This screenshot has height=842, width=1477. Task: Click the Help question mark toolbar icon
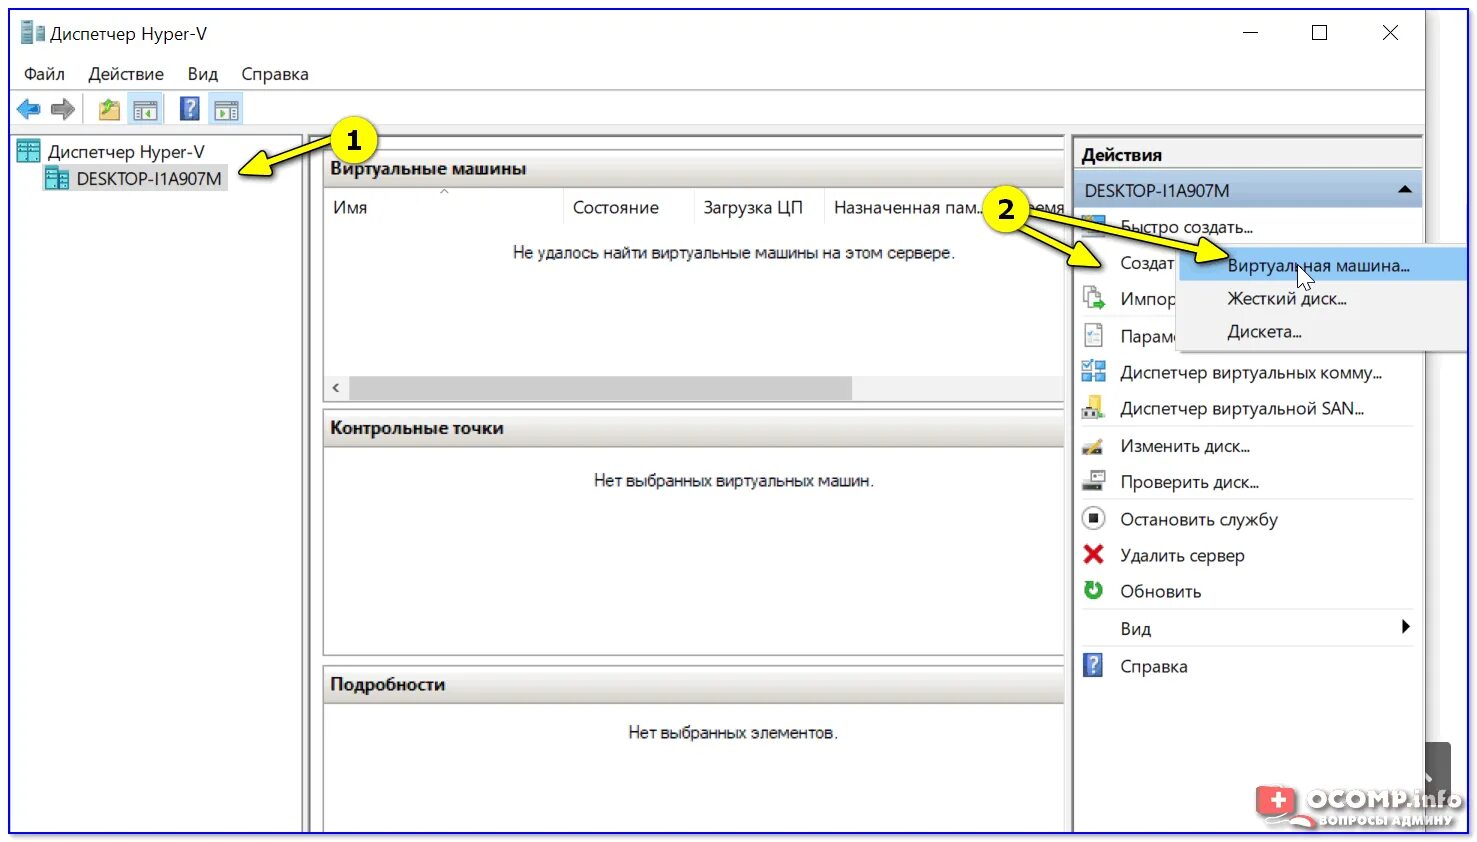pos(190,109)
